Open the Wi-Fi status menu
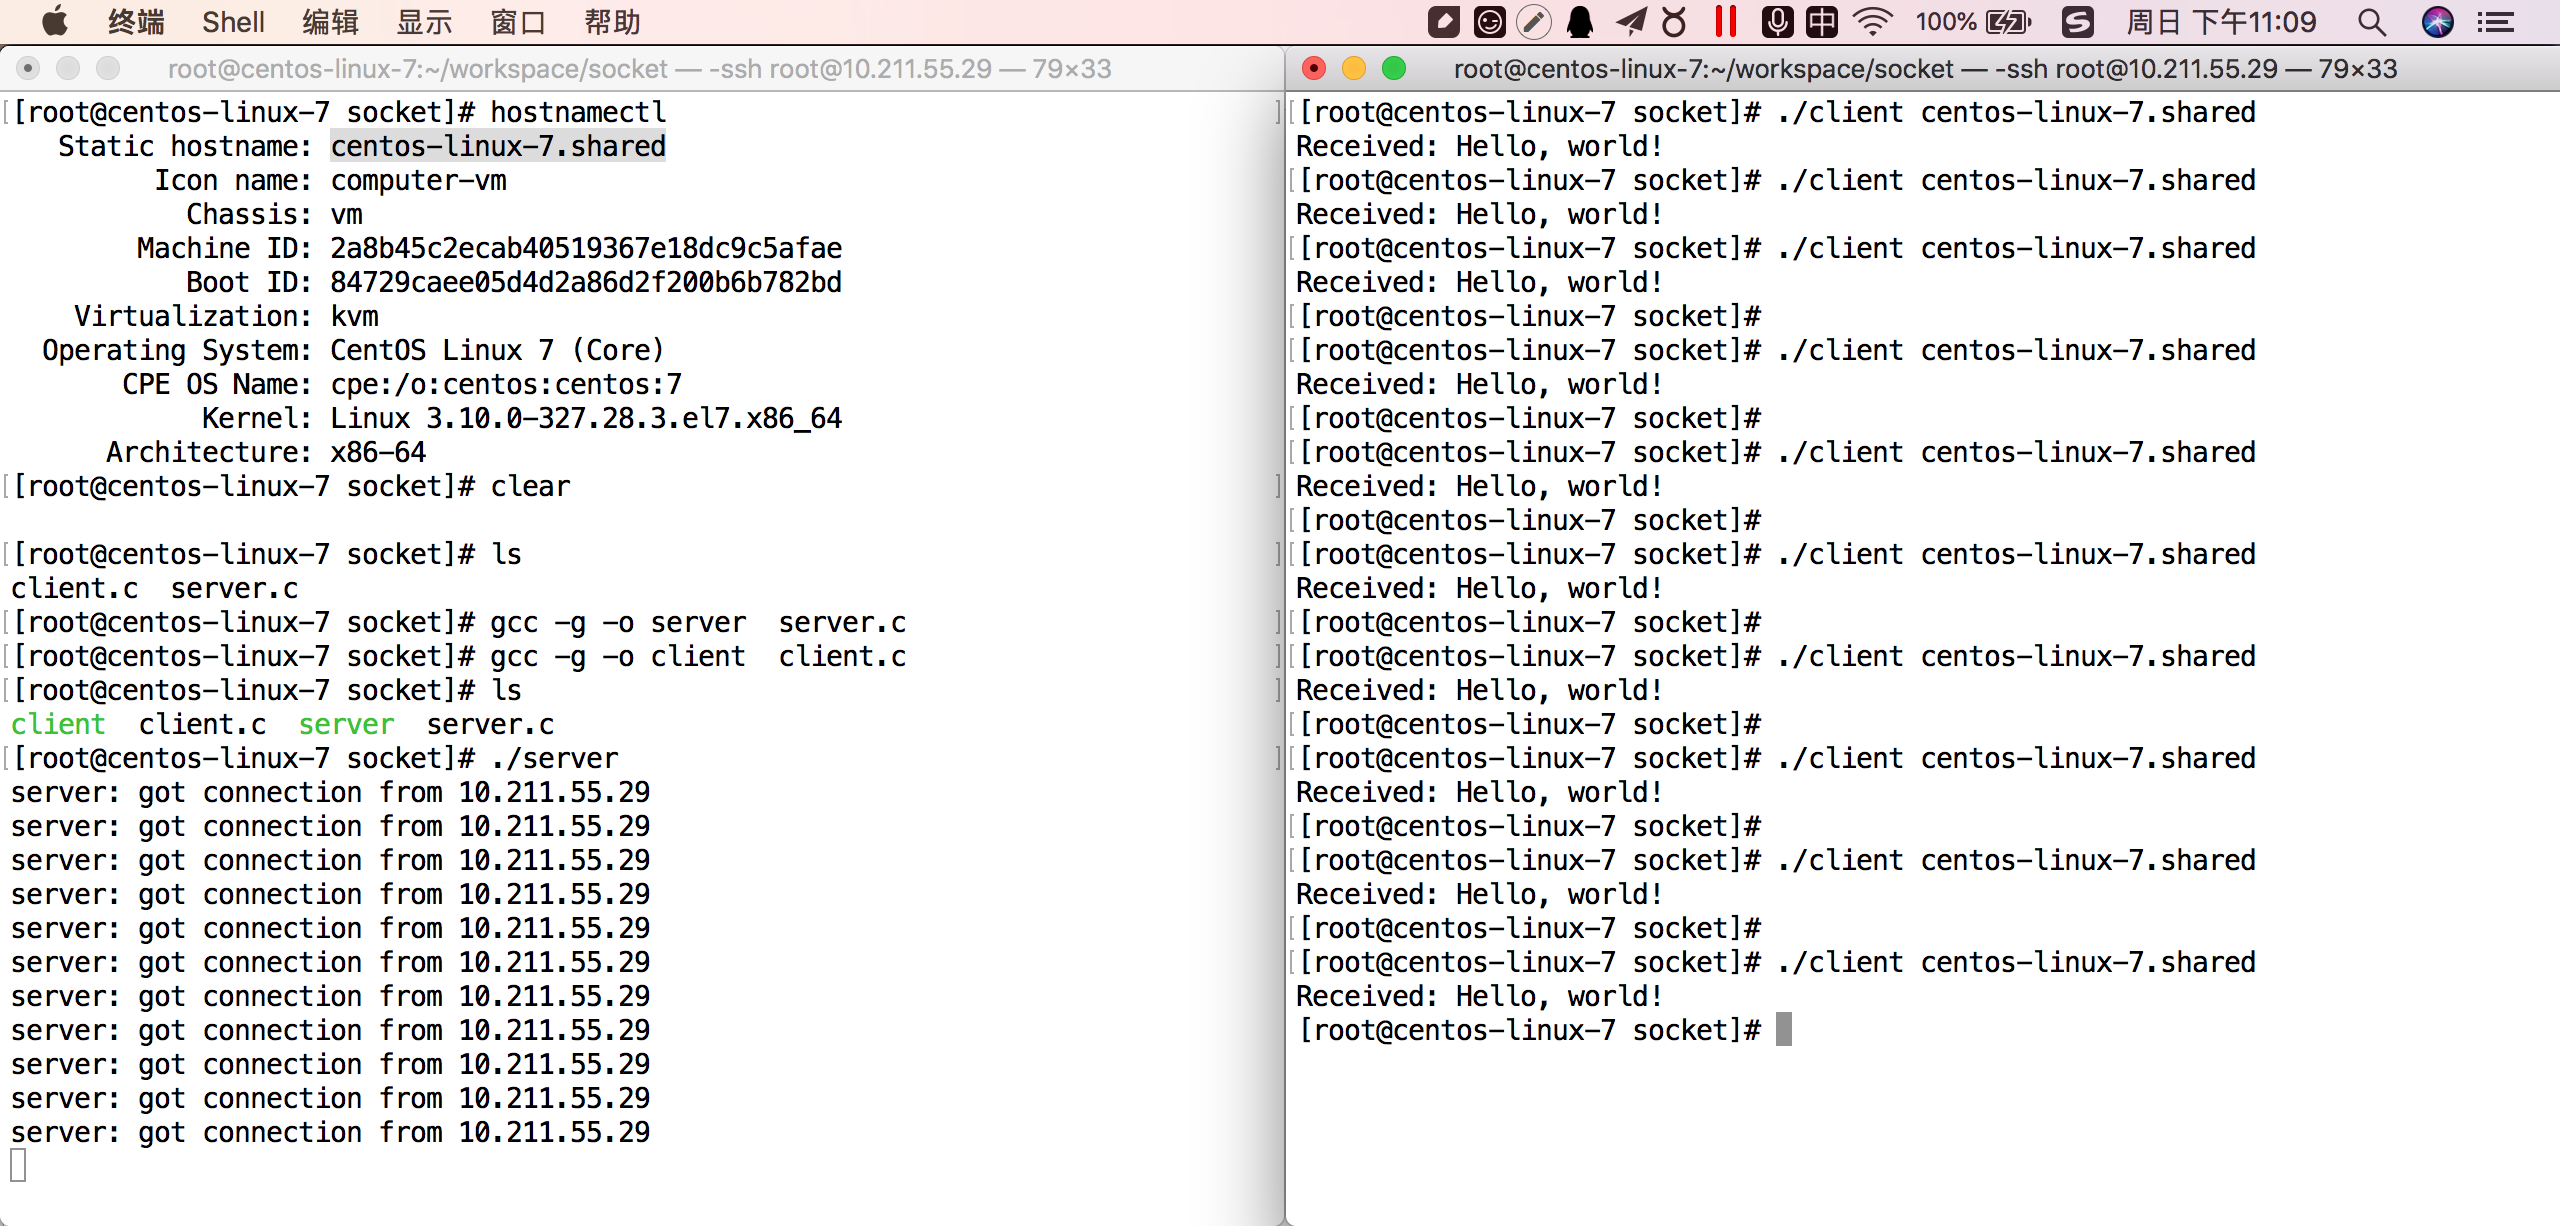The image size is (2560, 1226). pos(1872,21)
